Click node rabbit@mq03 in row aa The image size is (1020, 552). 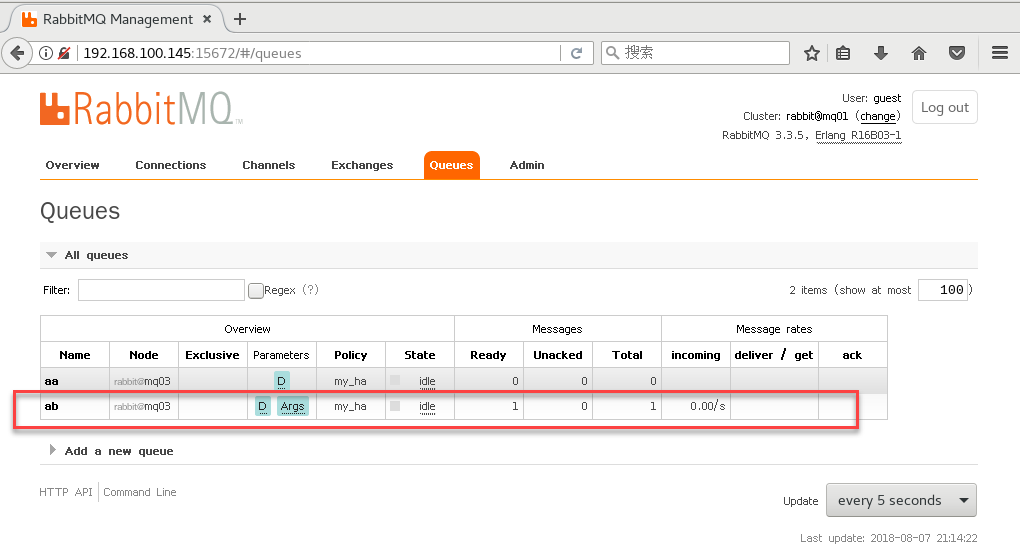tap(142, 381)
